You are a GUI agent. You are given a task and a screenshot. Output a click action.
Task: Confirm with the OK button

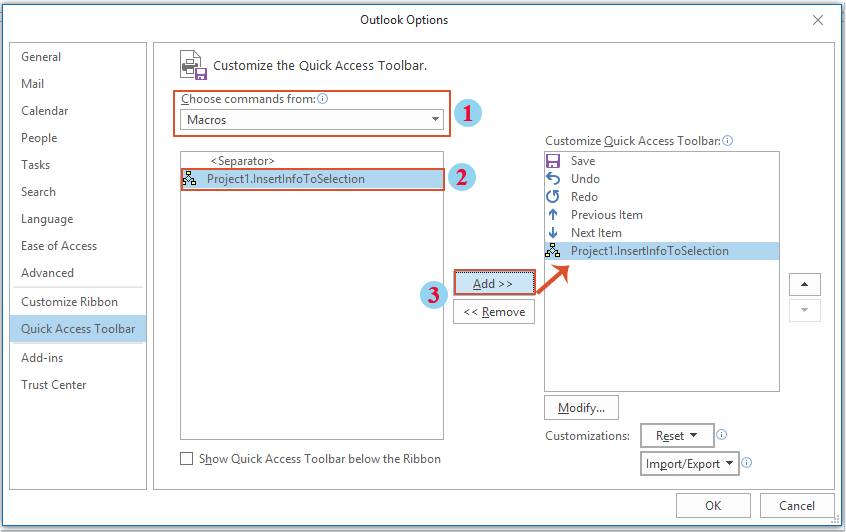click(713, 506)
